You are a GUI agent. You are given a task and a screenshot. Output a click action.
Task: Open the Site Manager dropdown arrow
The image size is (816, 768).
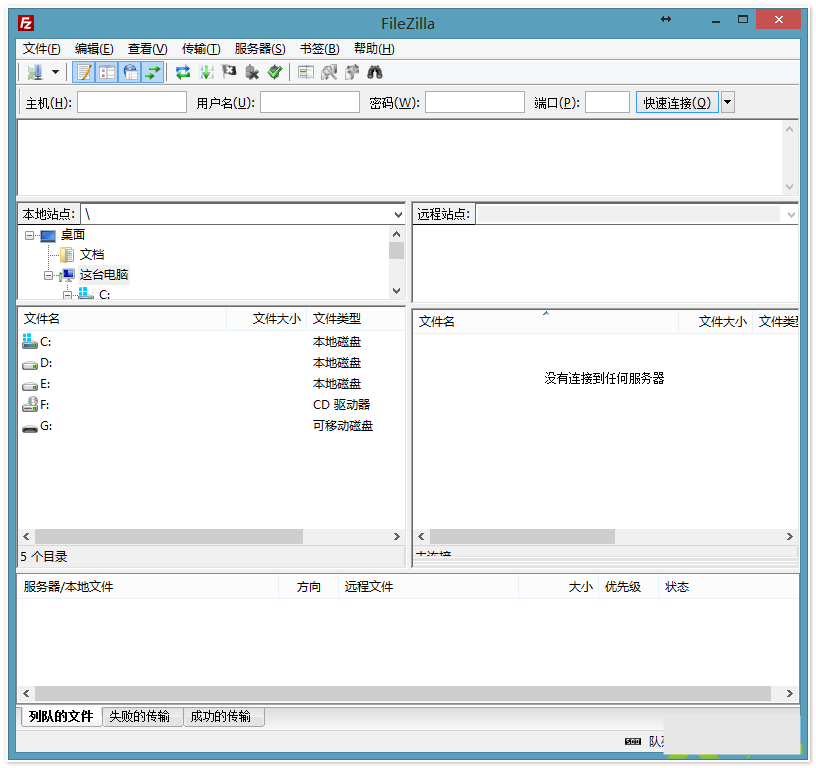point(56,72)
